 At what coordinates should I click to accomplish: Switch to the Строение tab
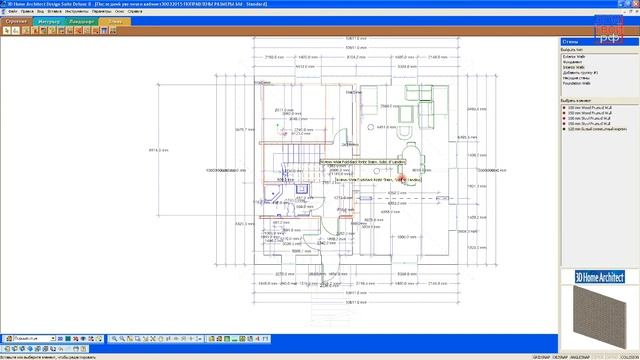point(16,21)
